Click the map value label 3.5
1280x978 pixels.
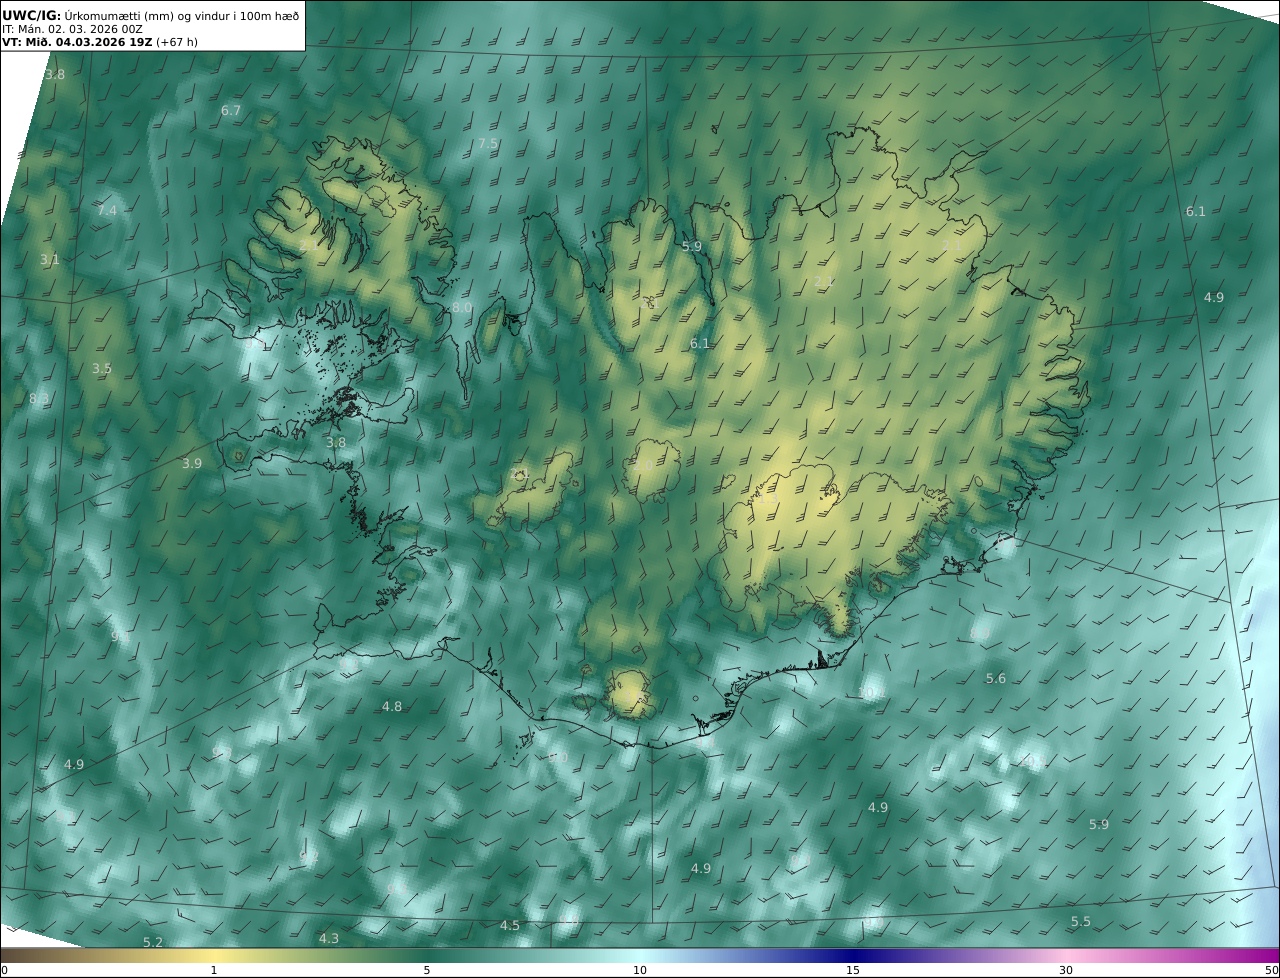[102, 369]
